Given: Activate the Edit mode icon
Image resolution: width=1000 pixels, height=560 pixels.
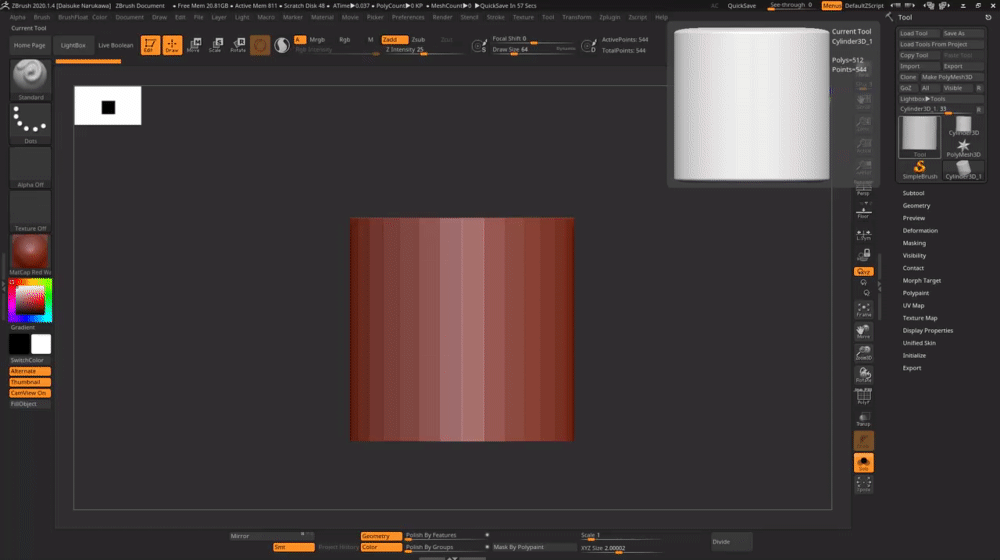Looking at the screenshot, I should (x=149, y=45).
